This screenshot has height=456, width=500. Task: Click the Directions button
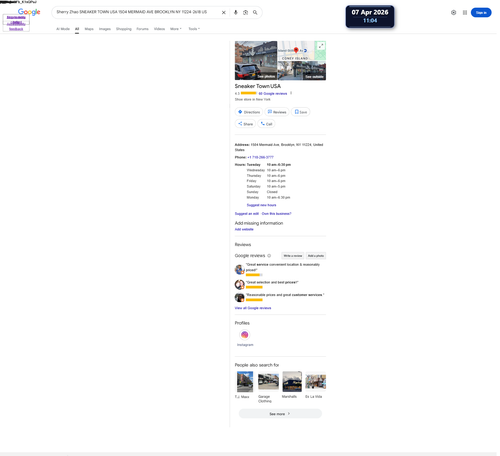[249, 112]
